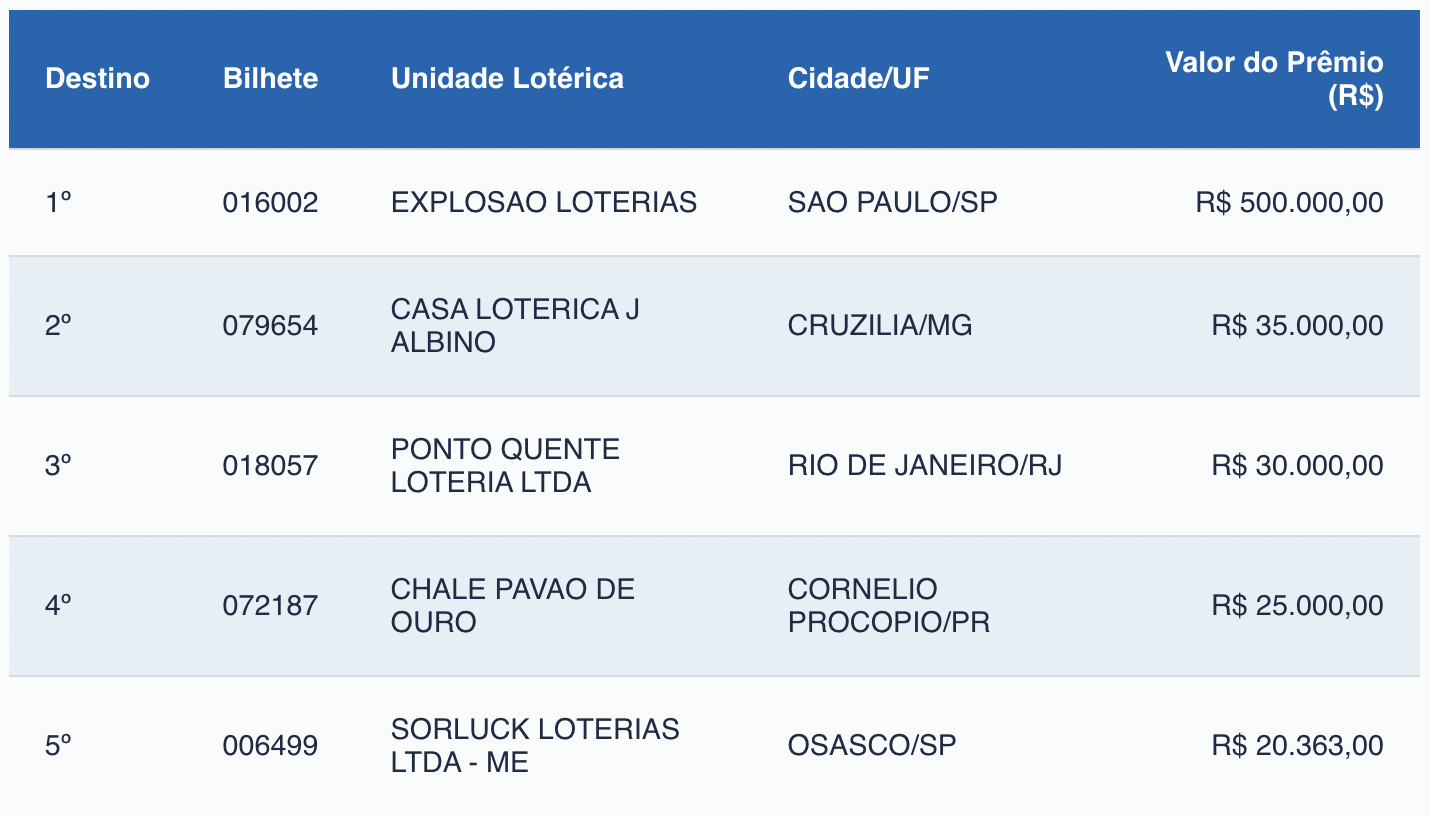The height and width of the screenshot is (816, 1430).
Task: Select ticket number 018057
Action: coord(270,466)
